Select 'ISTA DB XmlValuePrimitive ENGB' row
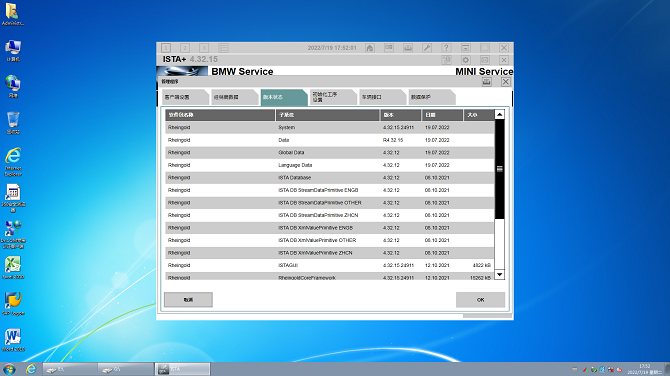This screenshot has height=376, width=670. pyautogui.click(x=329, y=228)
